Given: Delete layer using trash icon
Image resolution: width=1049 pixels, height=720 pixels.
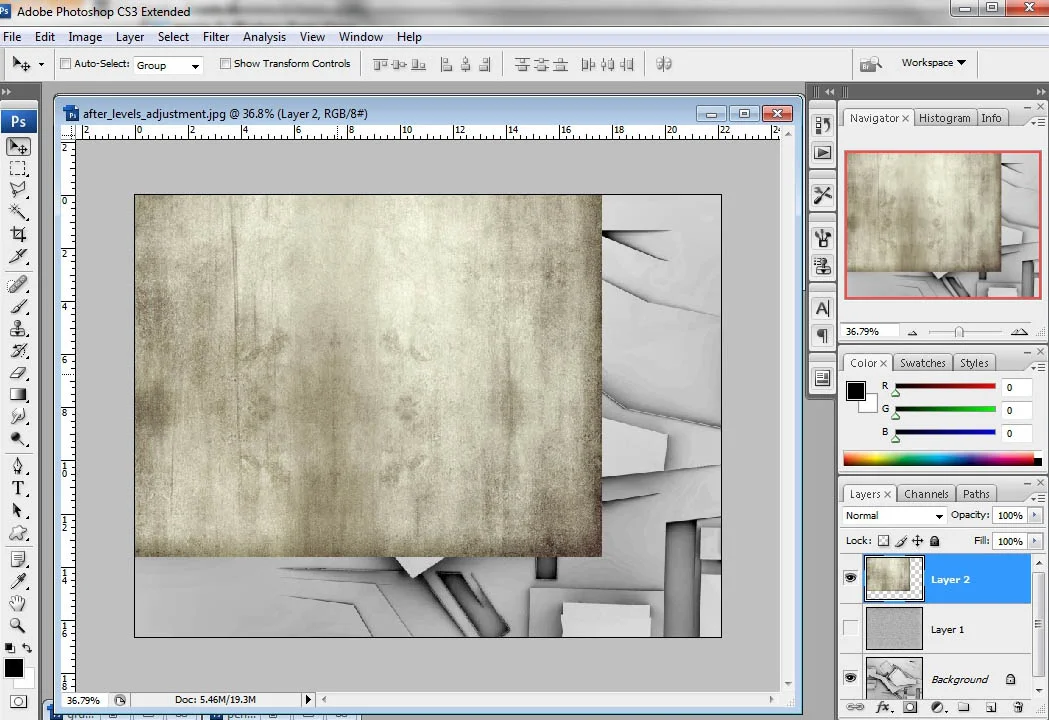Looking at the screenshot, I should click(x=1018, y=707).
